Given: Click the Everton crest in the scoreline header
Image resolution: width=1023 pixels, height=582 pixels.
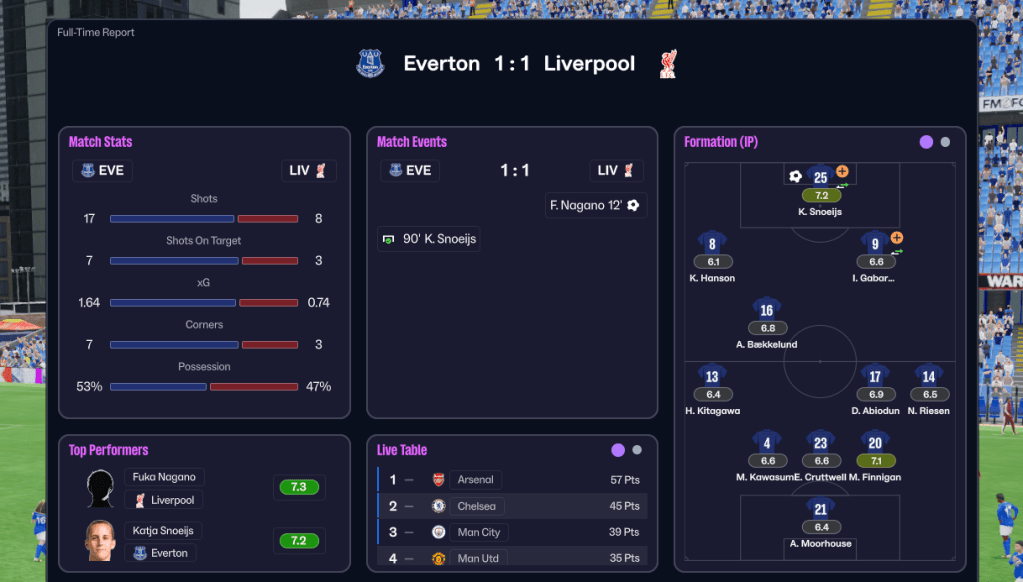Looking at the screenshot, I should [370, 64].
